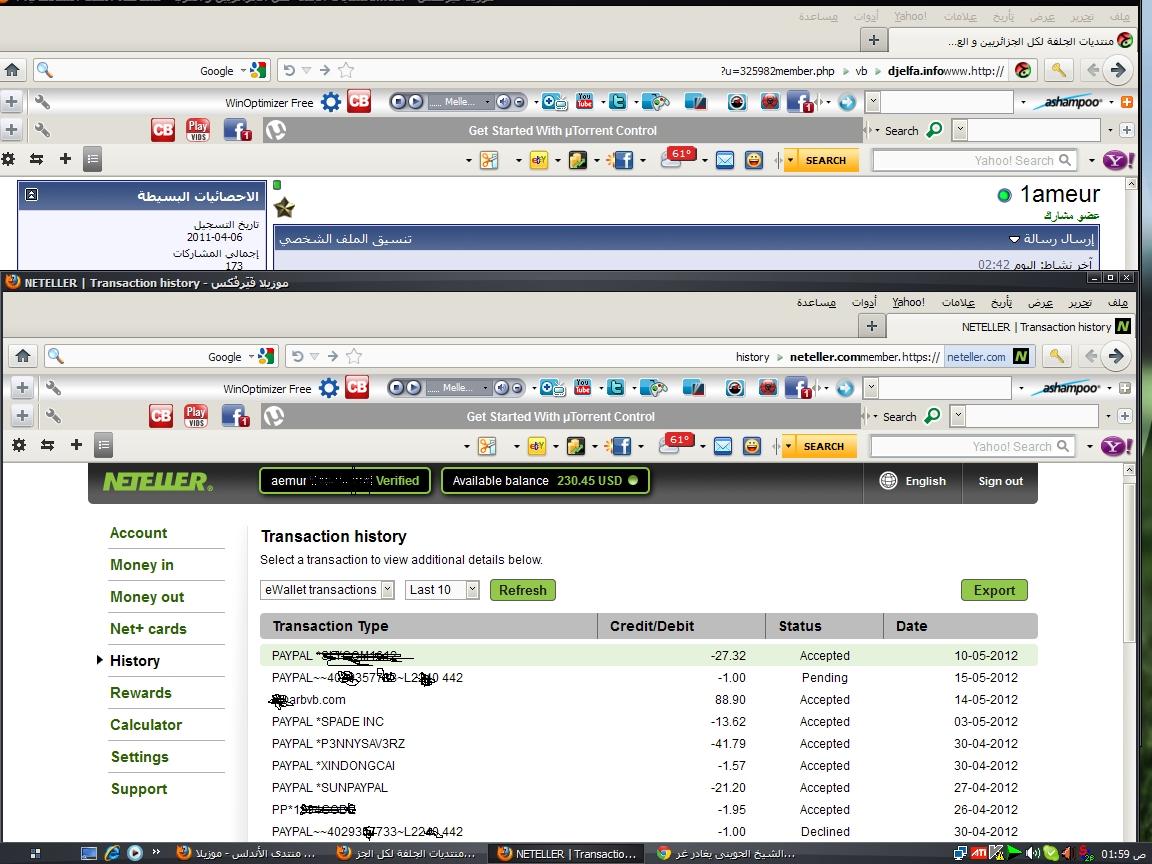This screenshot has width=1152, height=864.
Task: Click the Available balance 230.45 USD indicator
Action: pyautogui.click(x=545, y=480)
